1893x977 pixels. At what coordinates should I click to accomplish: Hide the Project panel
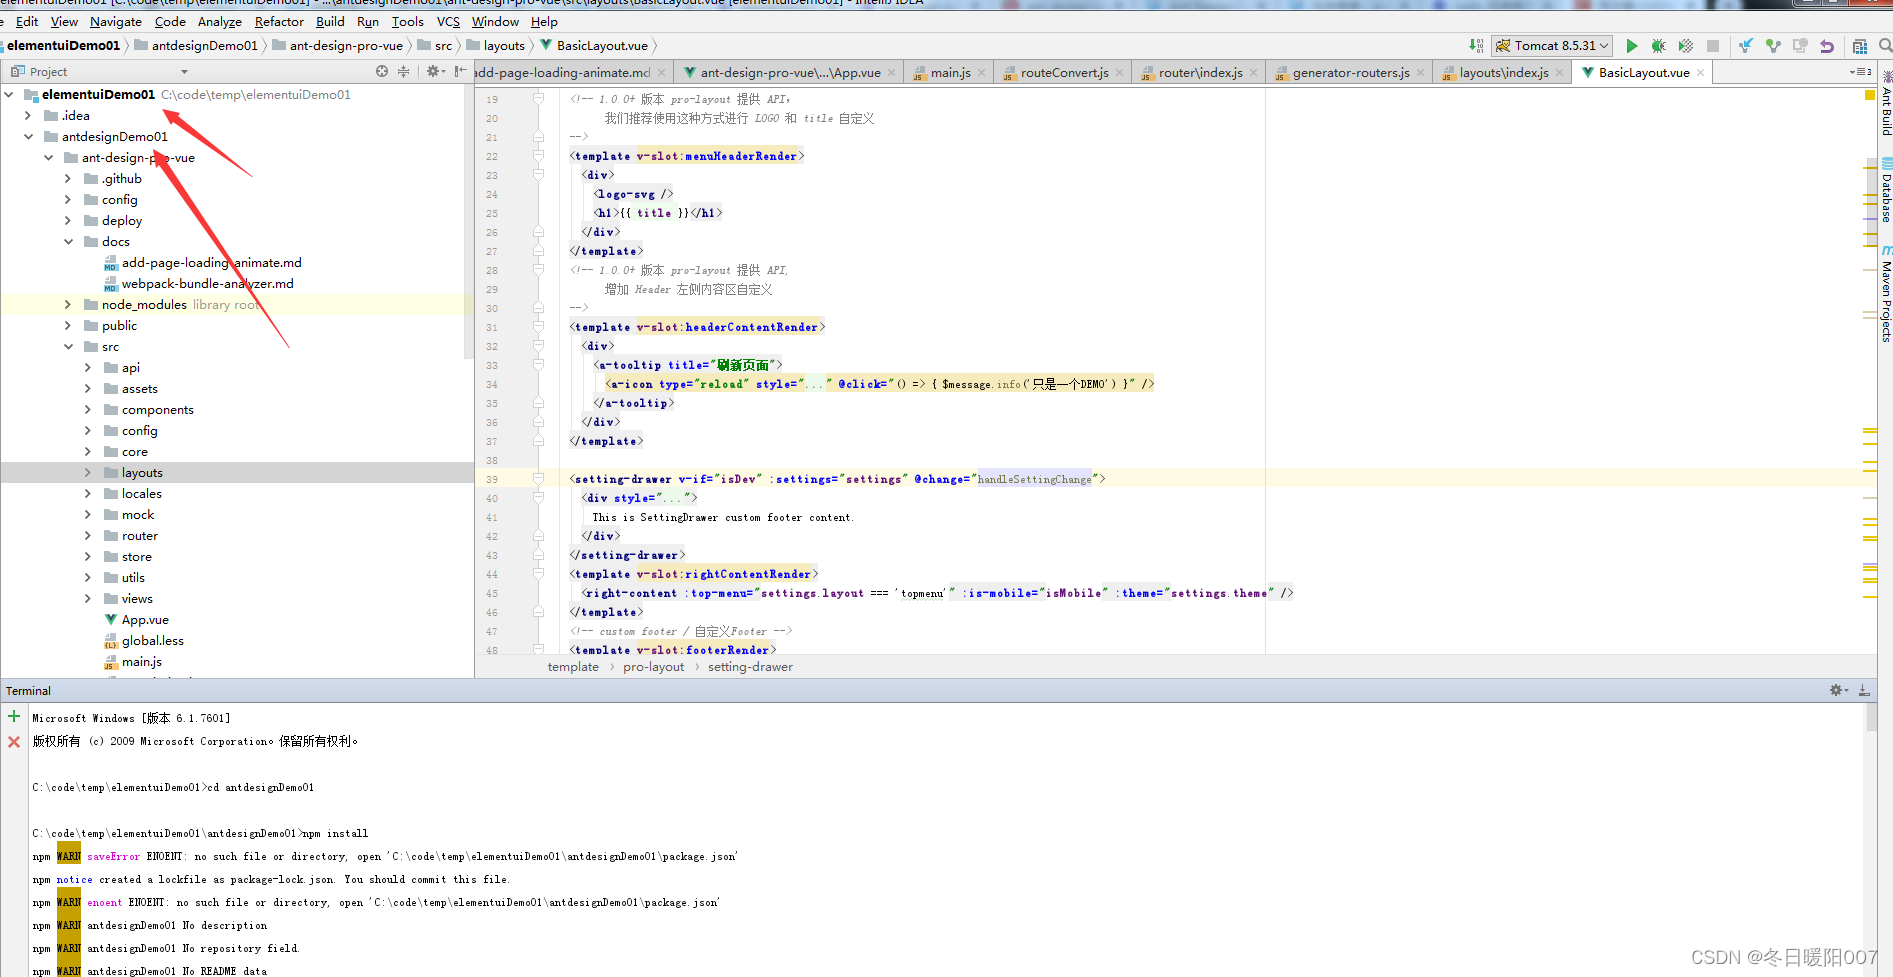point(460,72)
